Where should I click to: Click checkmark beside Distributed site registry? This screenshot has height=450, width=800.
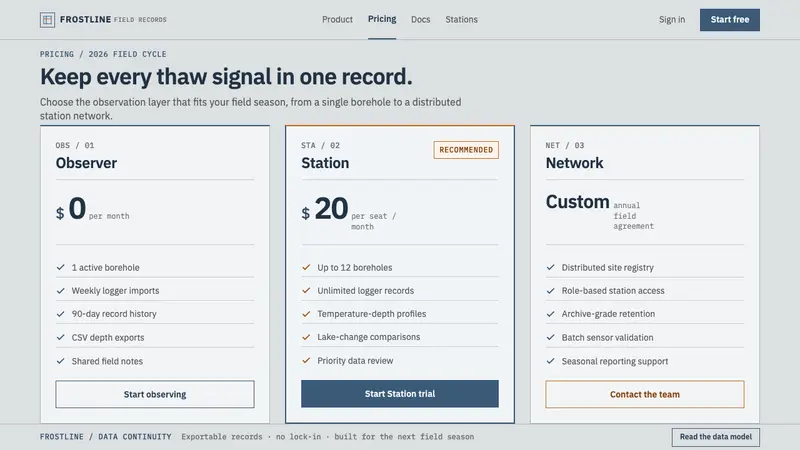click(551, 267)
